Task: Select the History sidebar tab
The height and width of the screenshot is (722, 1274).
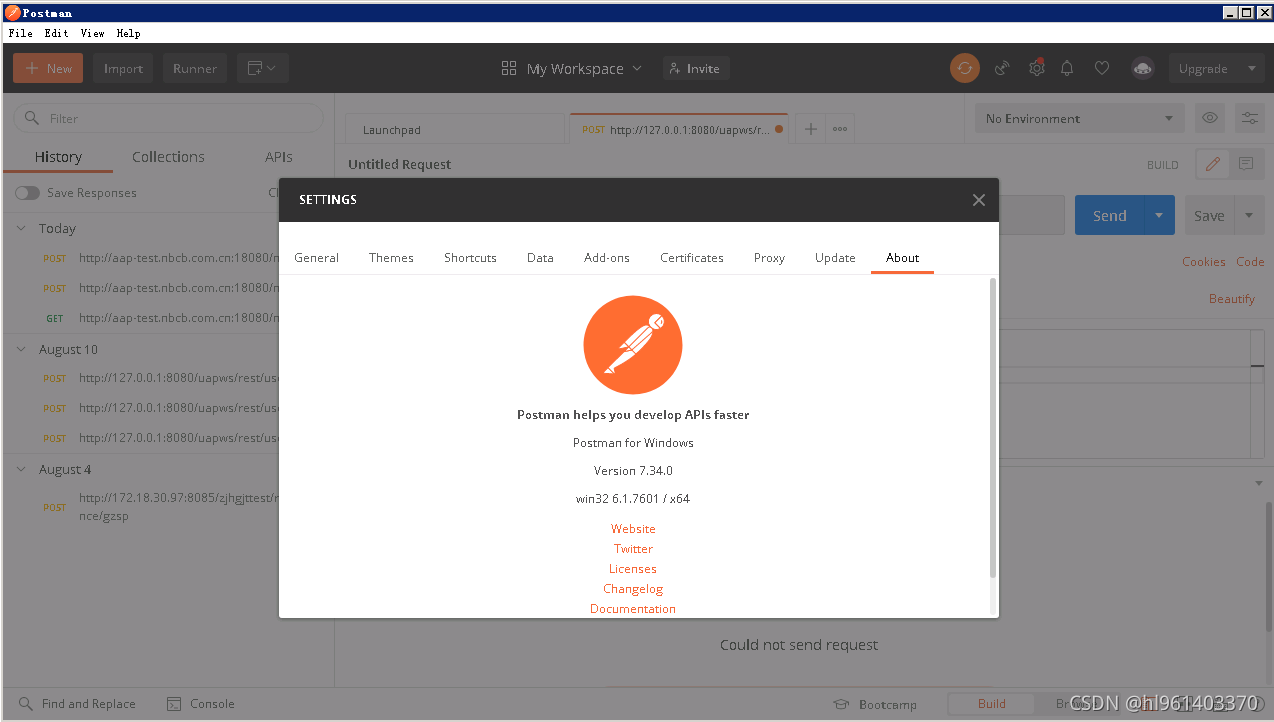Action: click(58, 157)
